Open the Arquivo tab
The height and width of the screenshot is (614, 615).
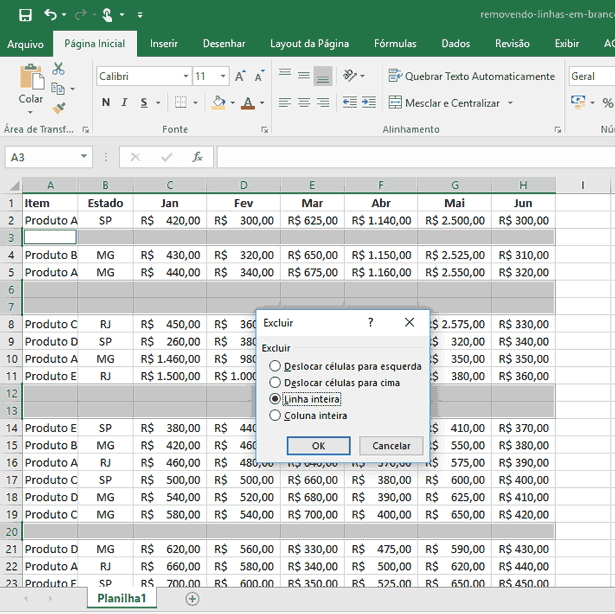click(25, 44)
